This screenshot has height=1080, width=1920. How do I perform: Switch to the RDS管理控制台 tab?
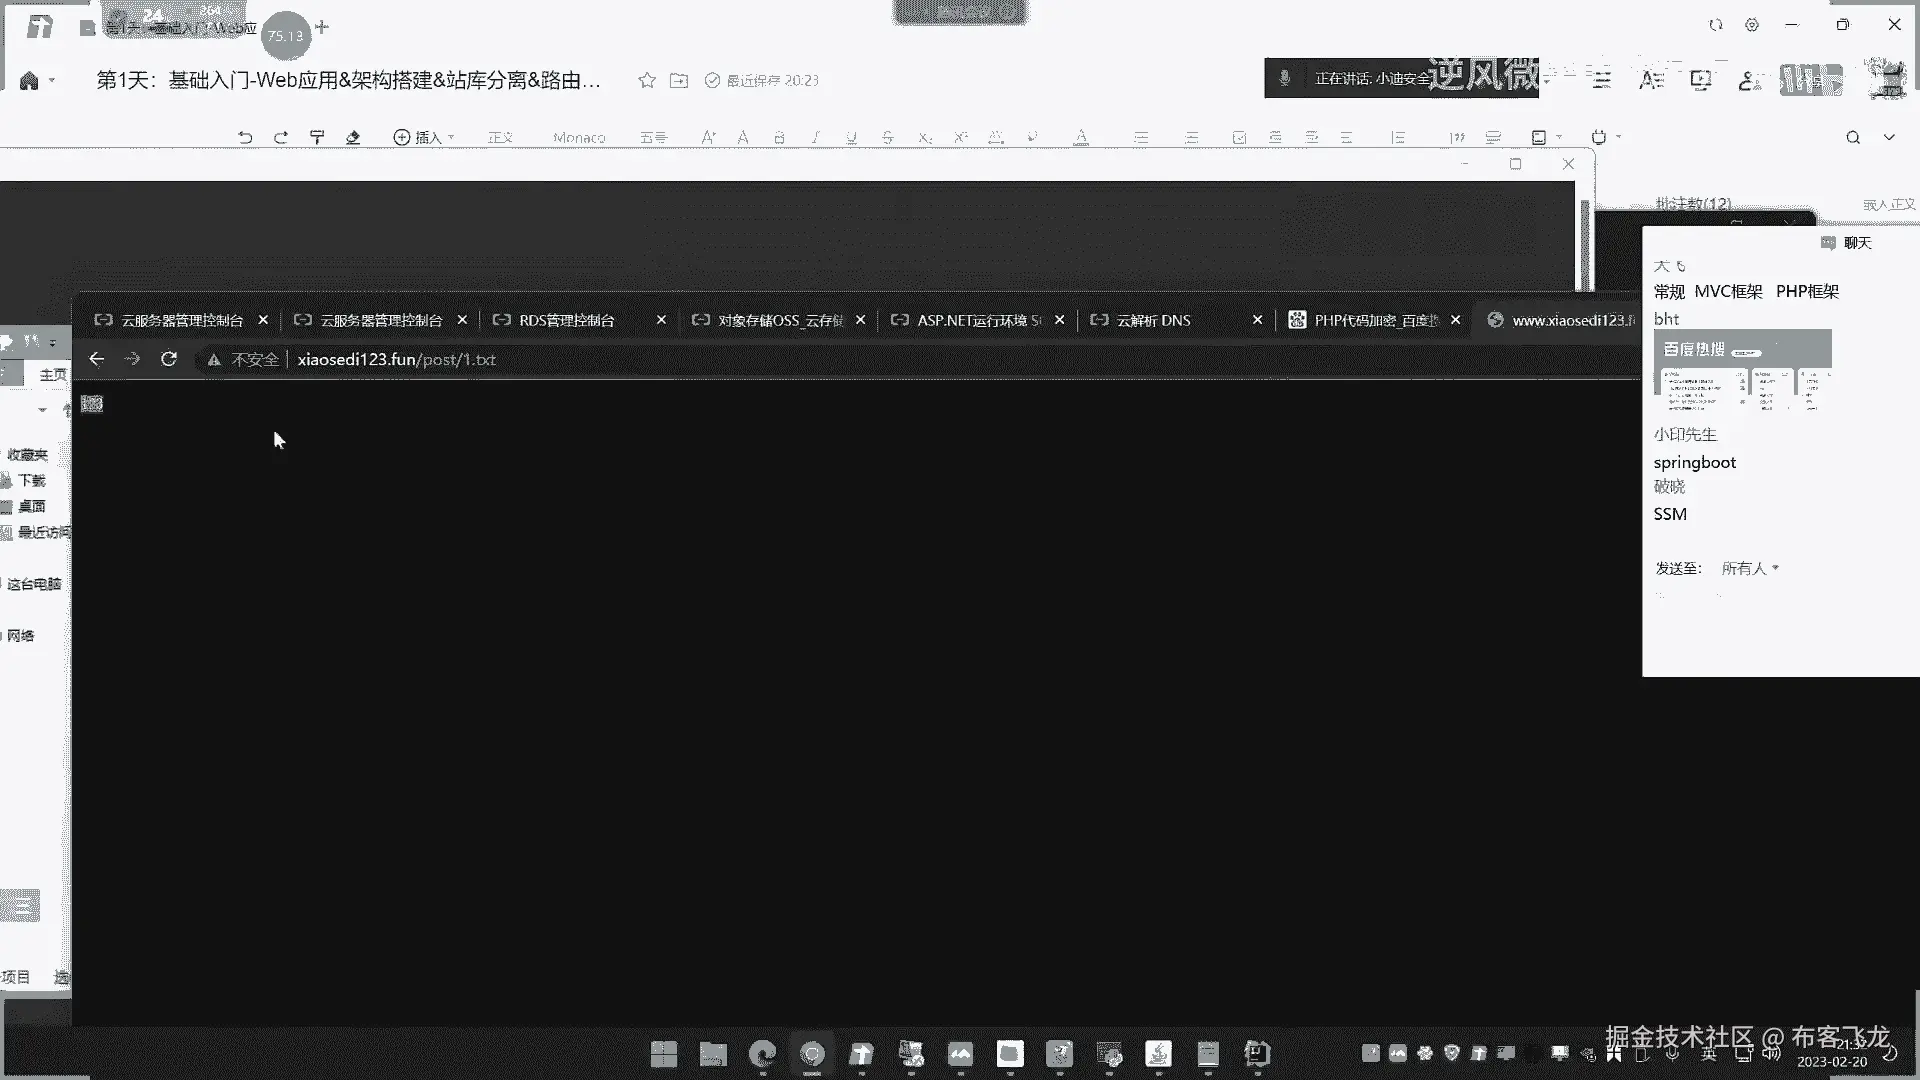(567, 320)
